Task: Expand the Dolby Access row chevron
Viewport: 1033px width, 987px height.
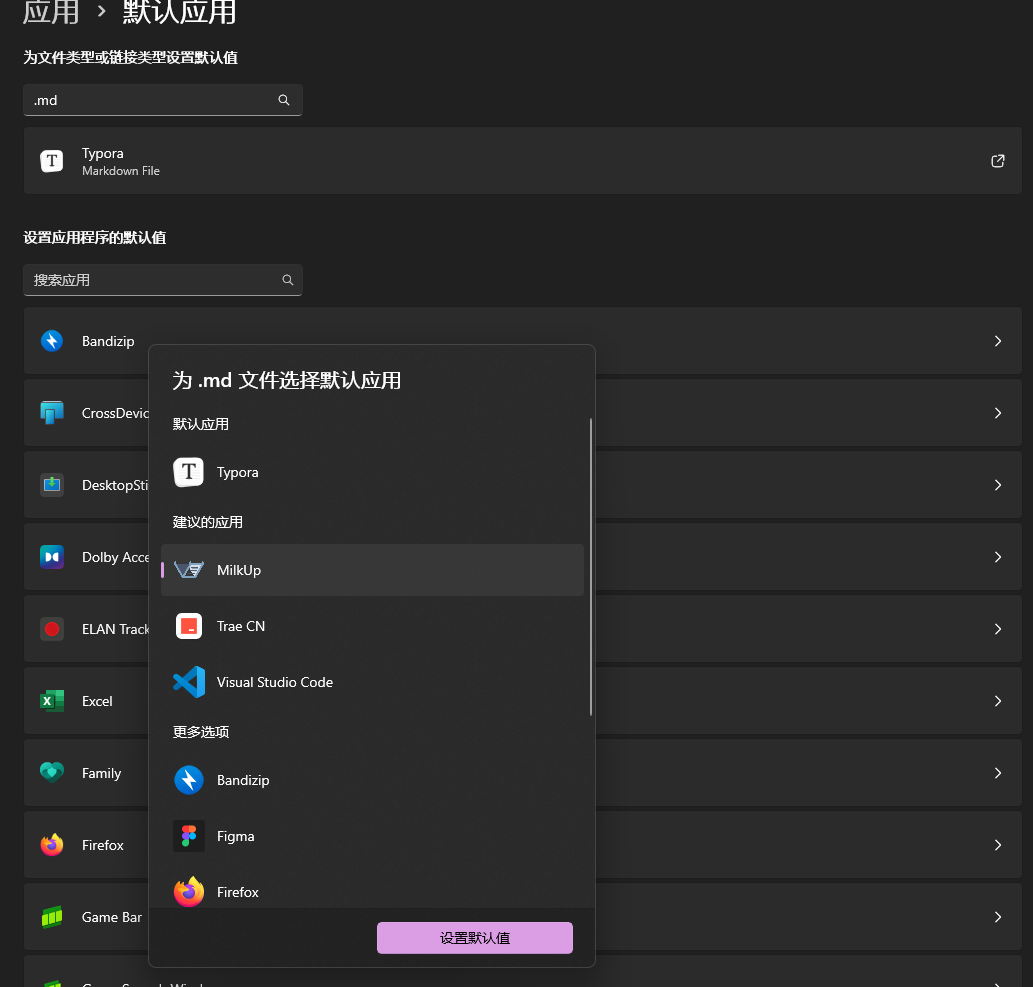Action: coord(997,557)
